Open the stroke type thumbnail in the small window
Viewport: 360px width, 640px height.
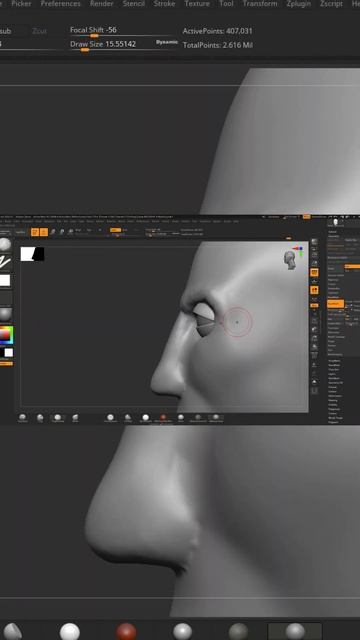point(5,262)
